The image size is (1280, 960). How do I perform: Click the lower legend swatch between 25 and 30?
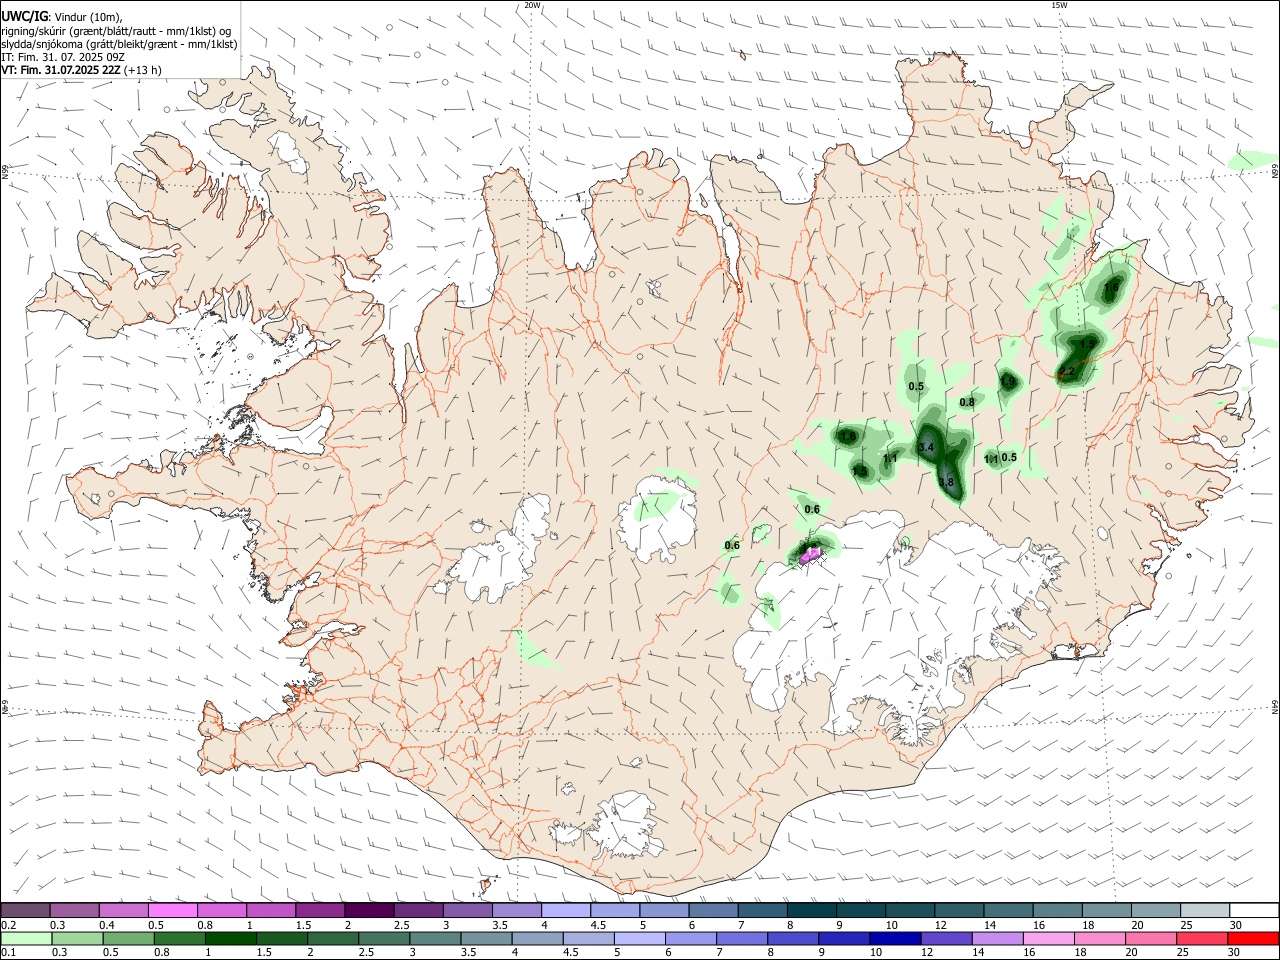pyautogui.click(x=1203, y=938)
